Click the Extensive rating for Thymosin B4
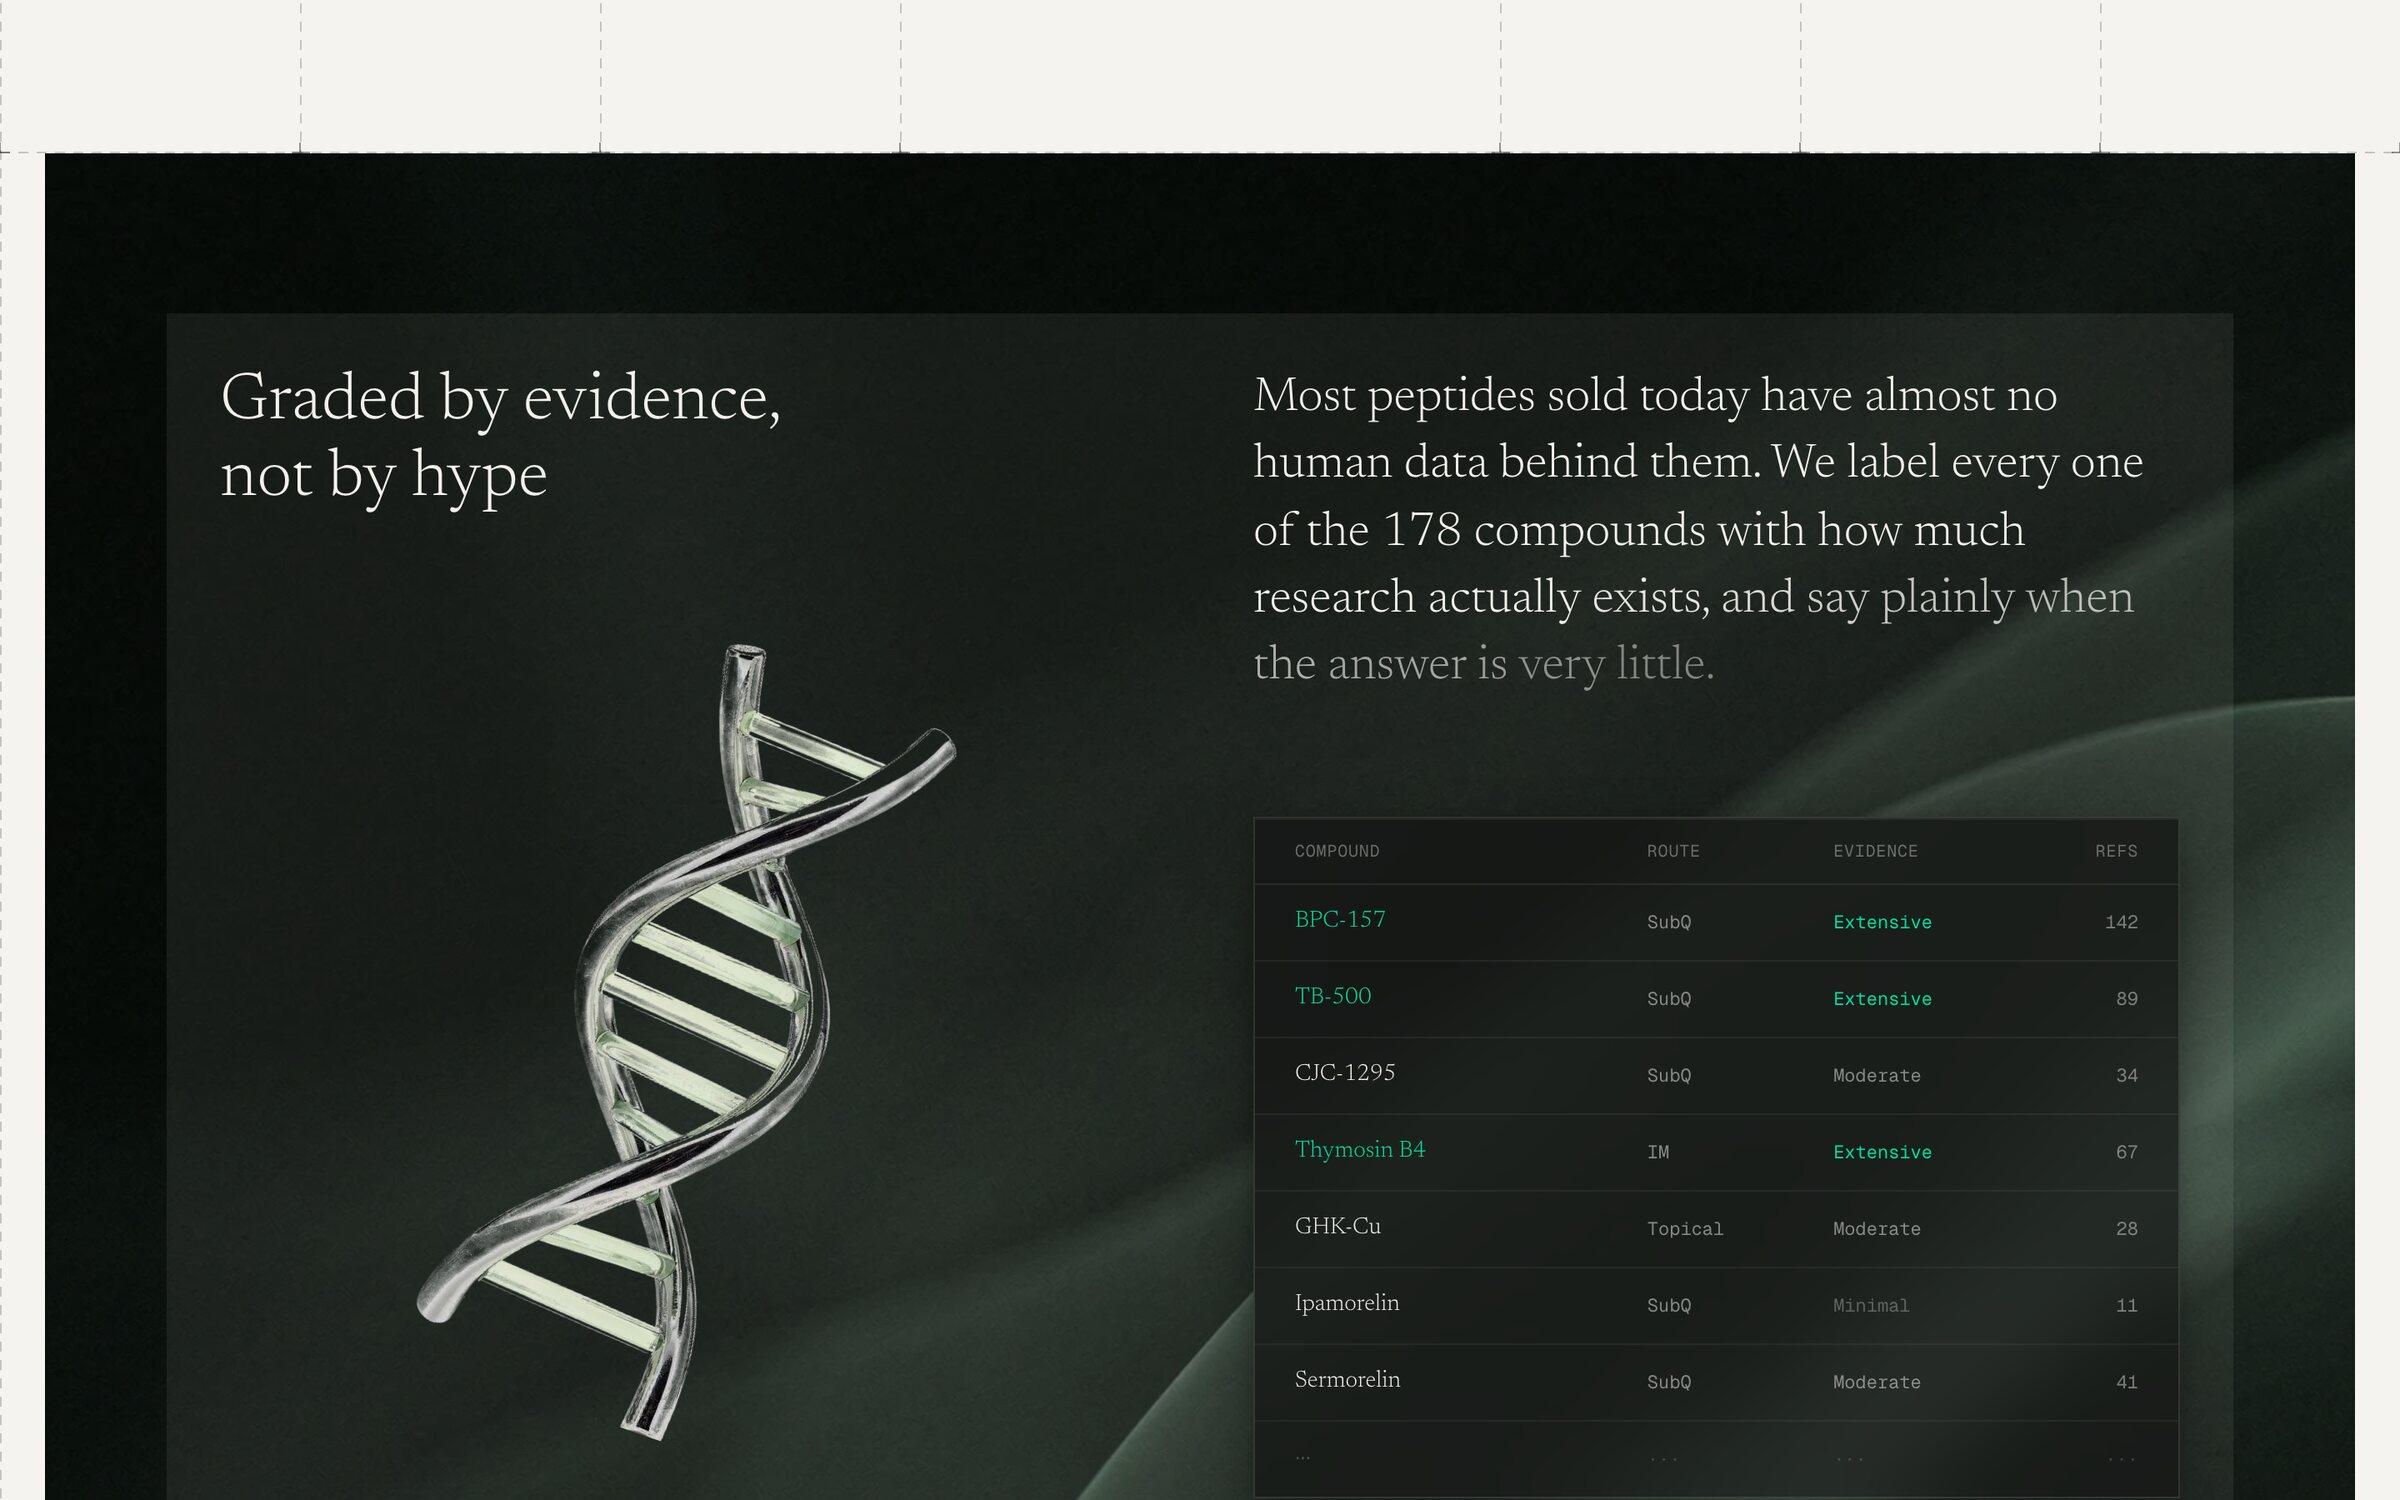The image size is (2400, 1500). 1882,1152
